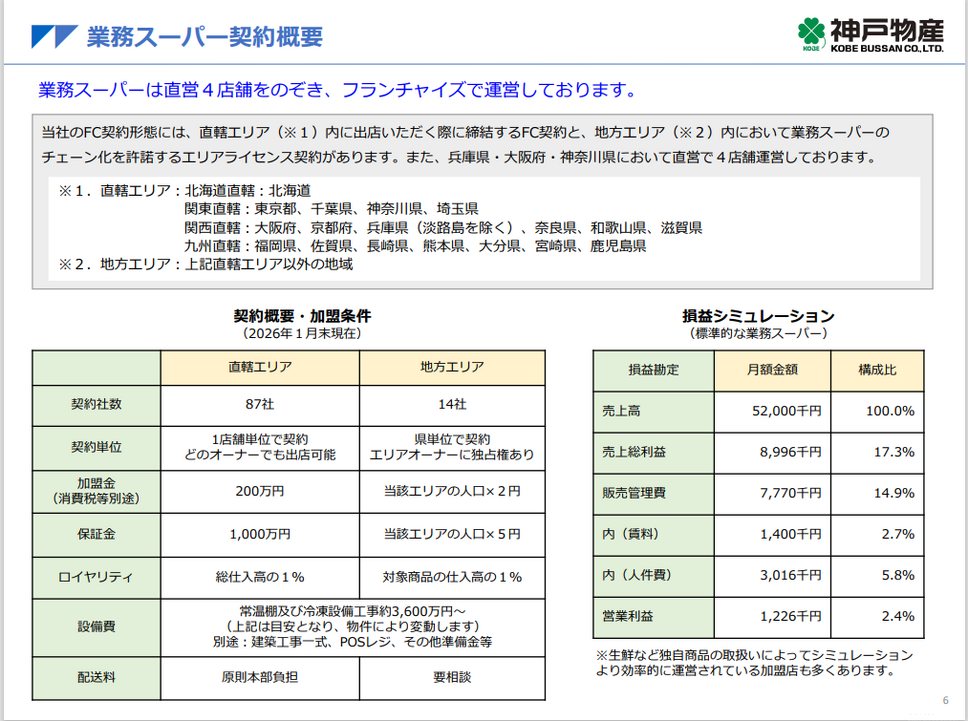This screenshot has width=968, height=721.
Task: Click the page number 6
Action: (945, 699)
